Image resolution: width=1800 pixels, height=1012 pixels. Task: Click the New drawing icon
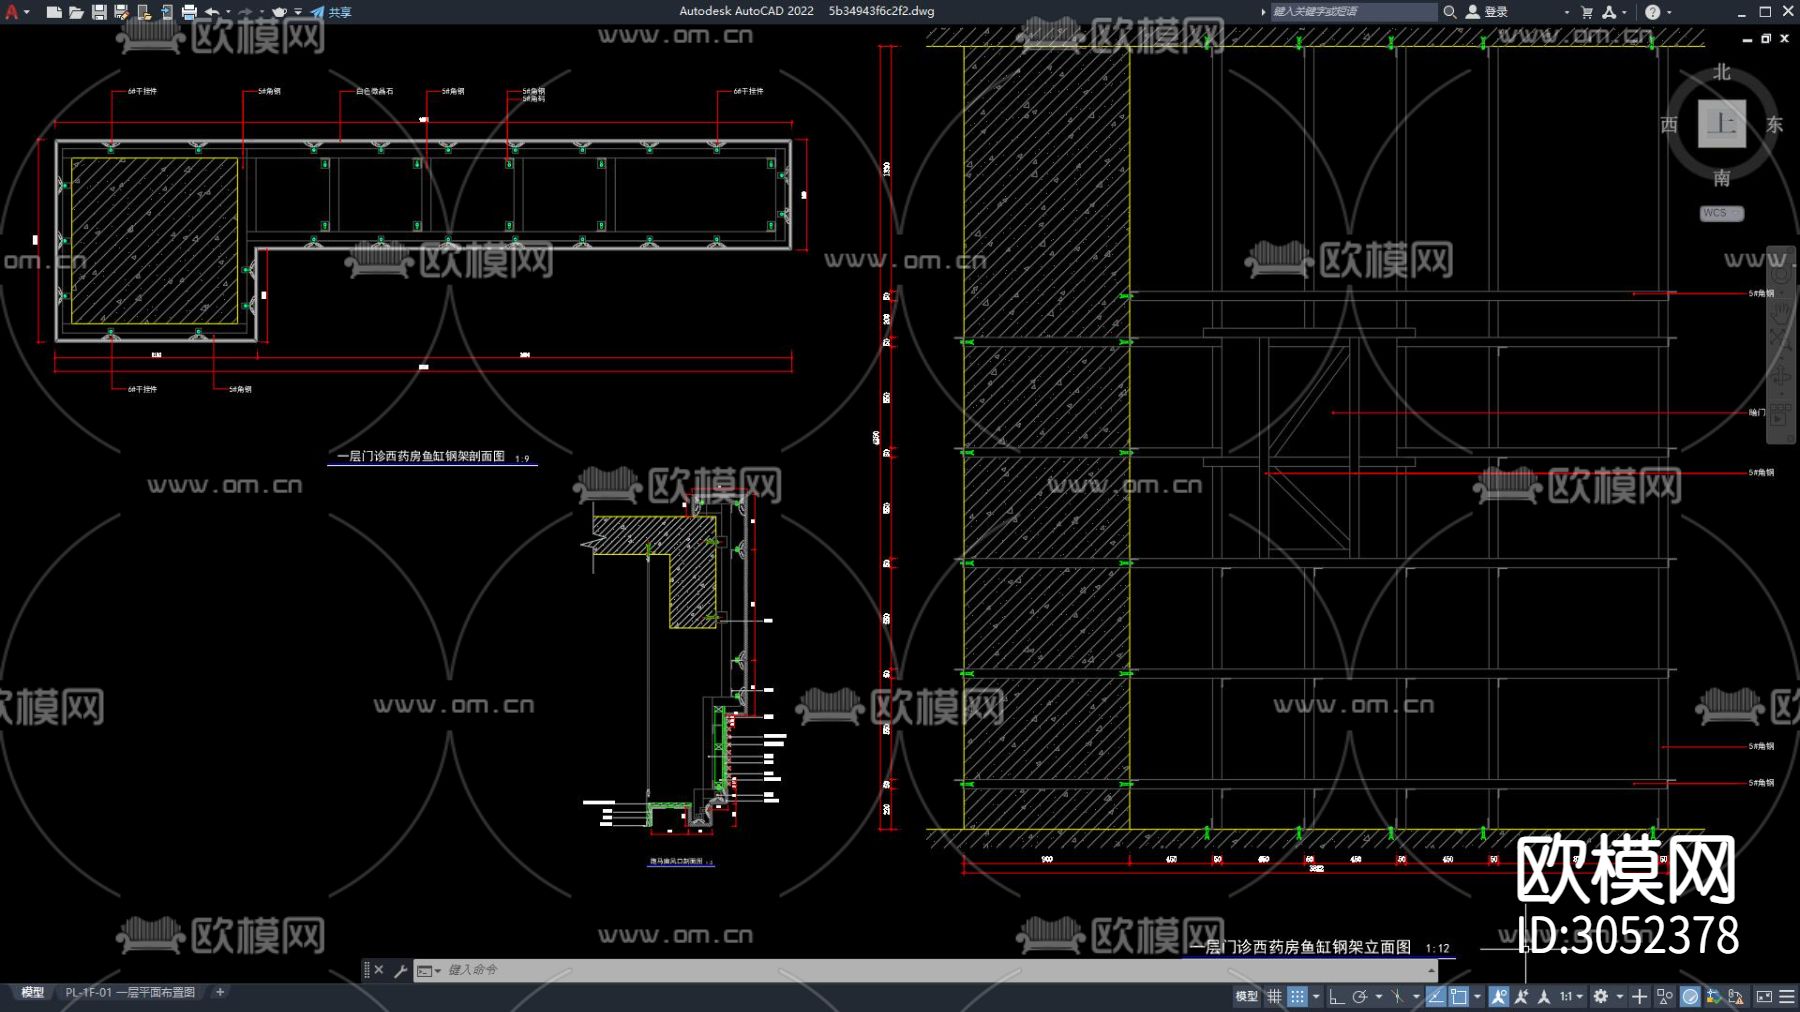coord(54,12)
